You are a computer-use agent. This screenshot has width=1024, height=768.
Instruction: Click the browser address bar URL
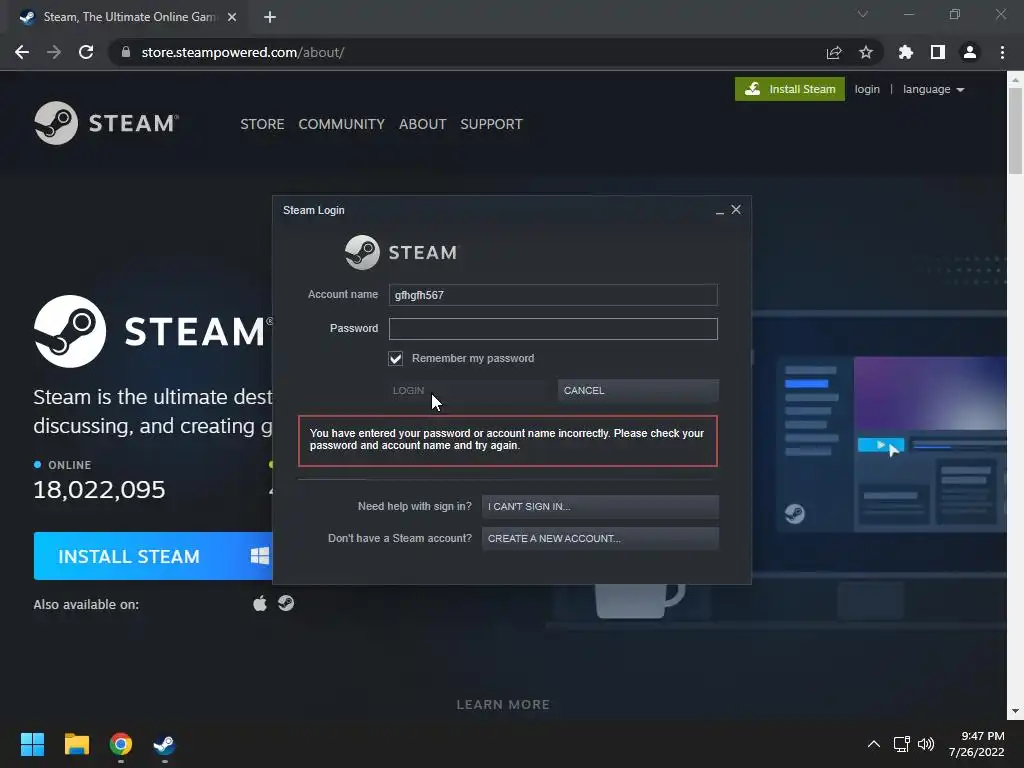click(243, 52)
